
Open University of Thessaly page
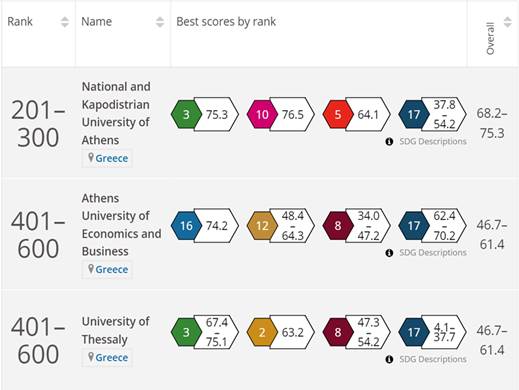(x=116, y=330)
